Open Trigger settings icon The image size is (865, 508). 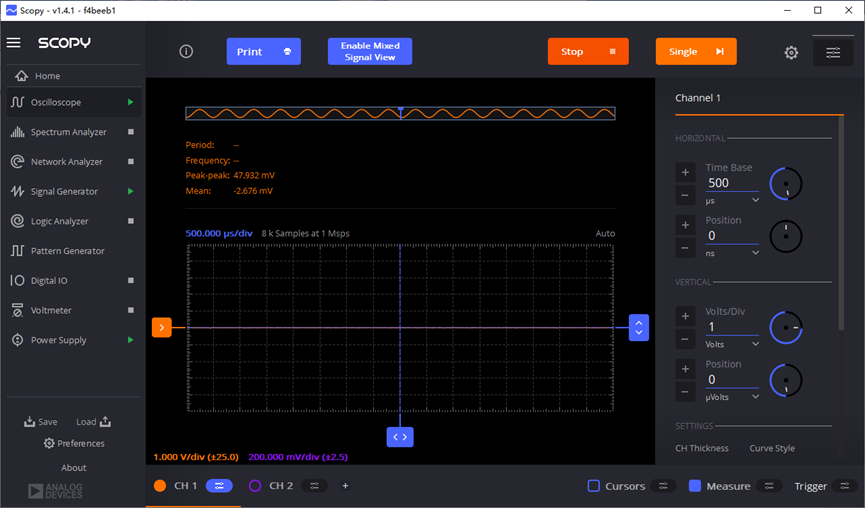coord(845,486)
